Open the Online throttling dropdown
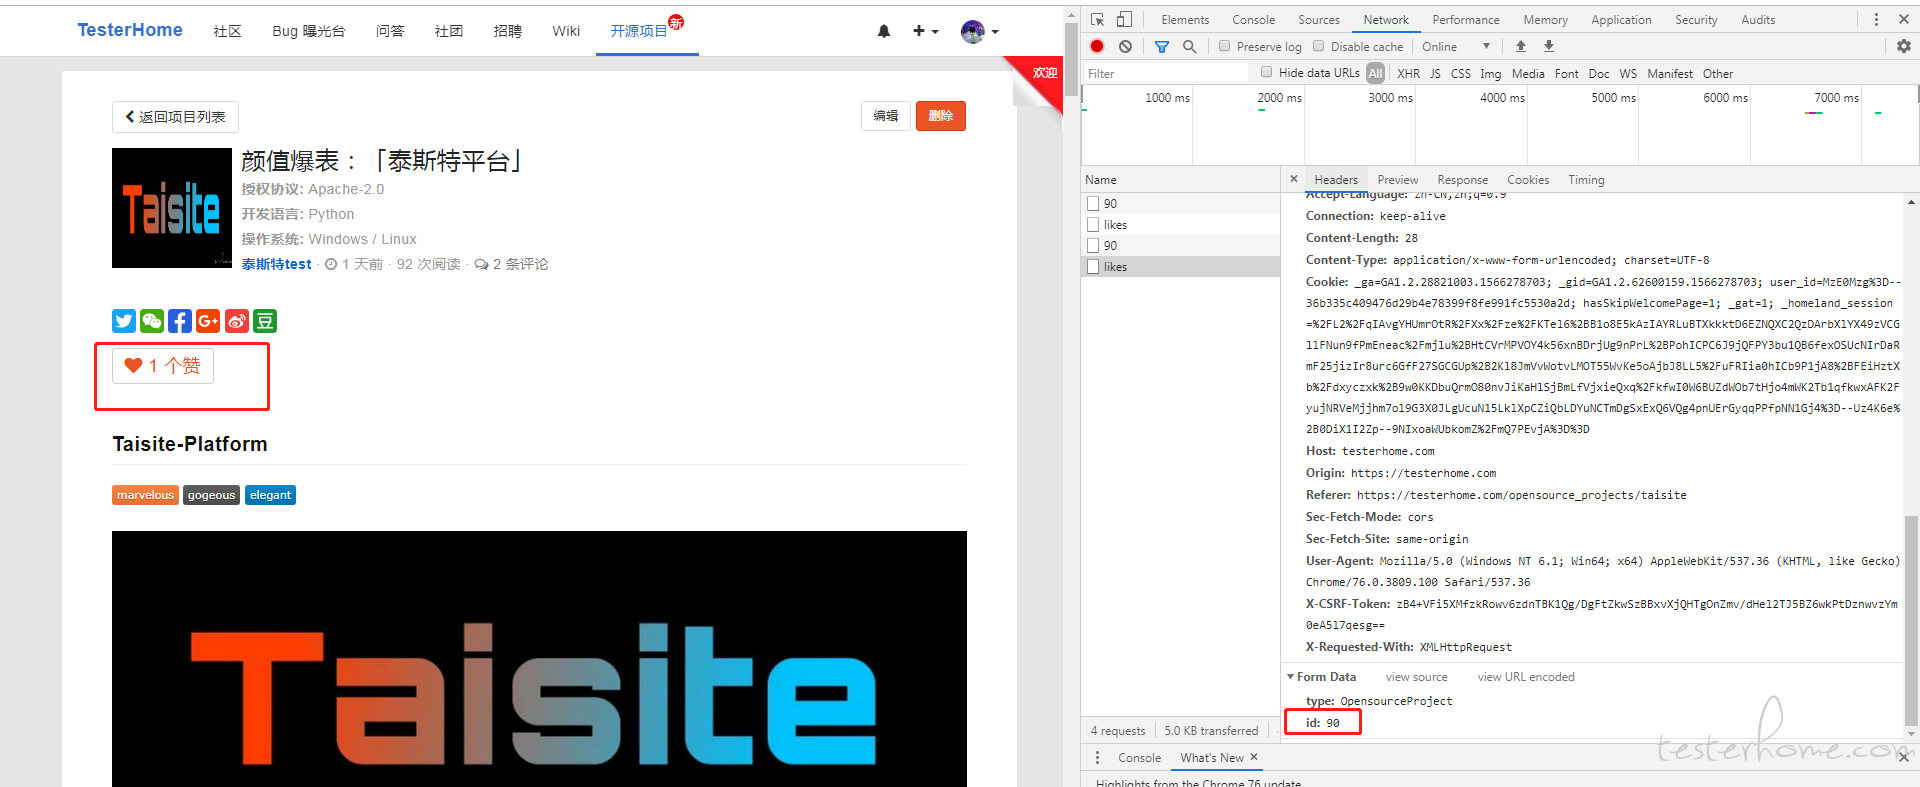 point(1456,46)
